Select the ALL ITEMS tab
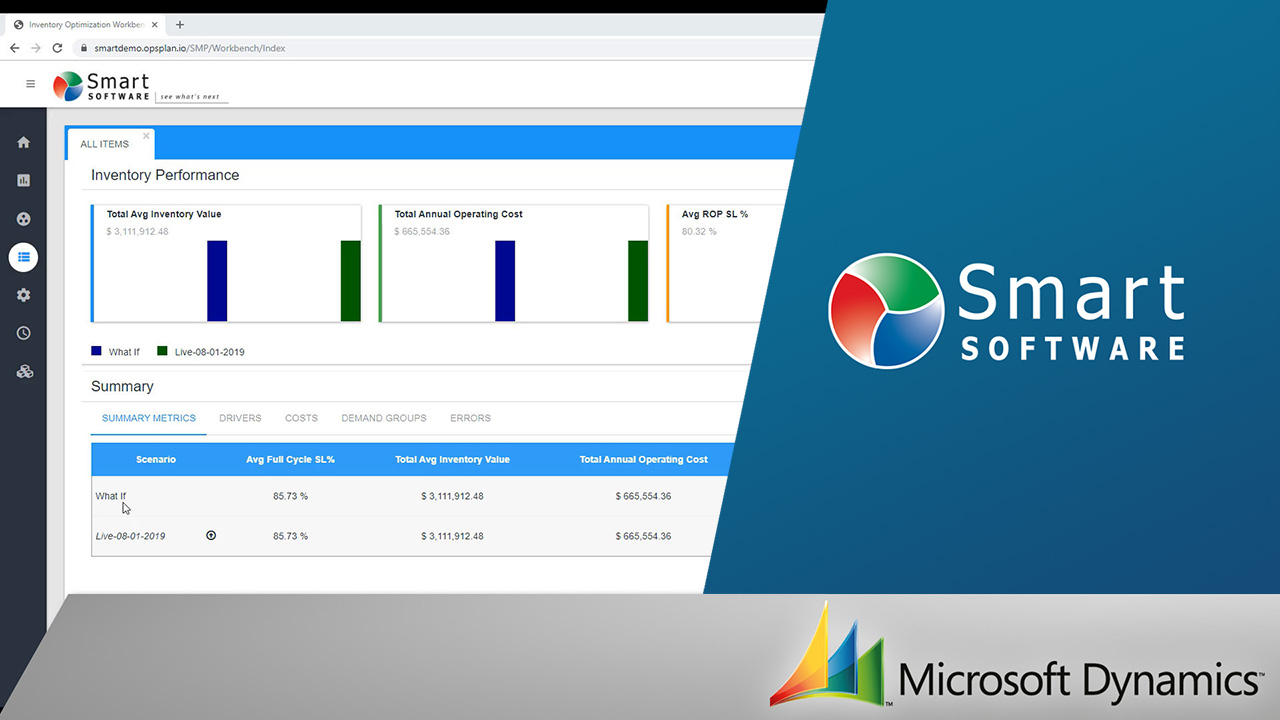Screen dimensions: 1280x720 pos(105,144)
